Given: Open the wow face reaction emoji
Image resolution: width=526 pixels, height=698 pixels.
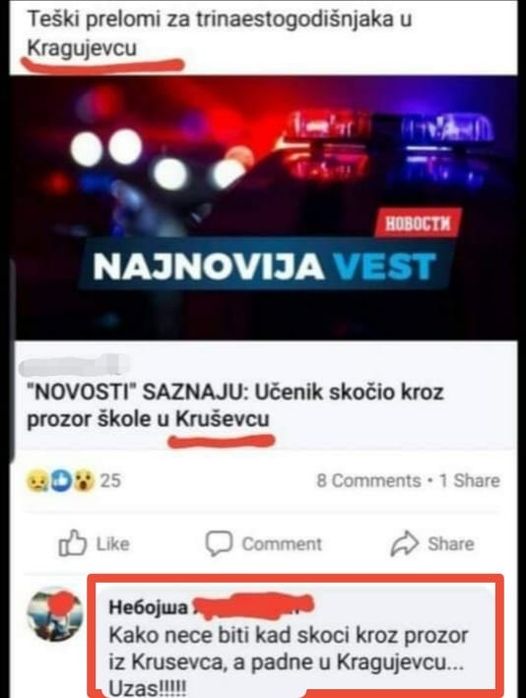Looking at the screenshot, I should point(84,481).
